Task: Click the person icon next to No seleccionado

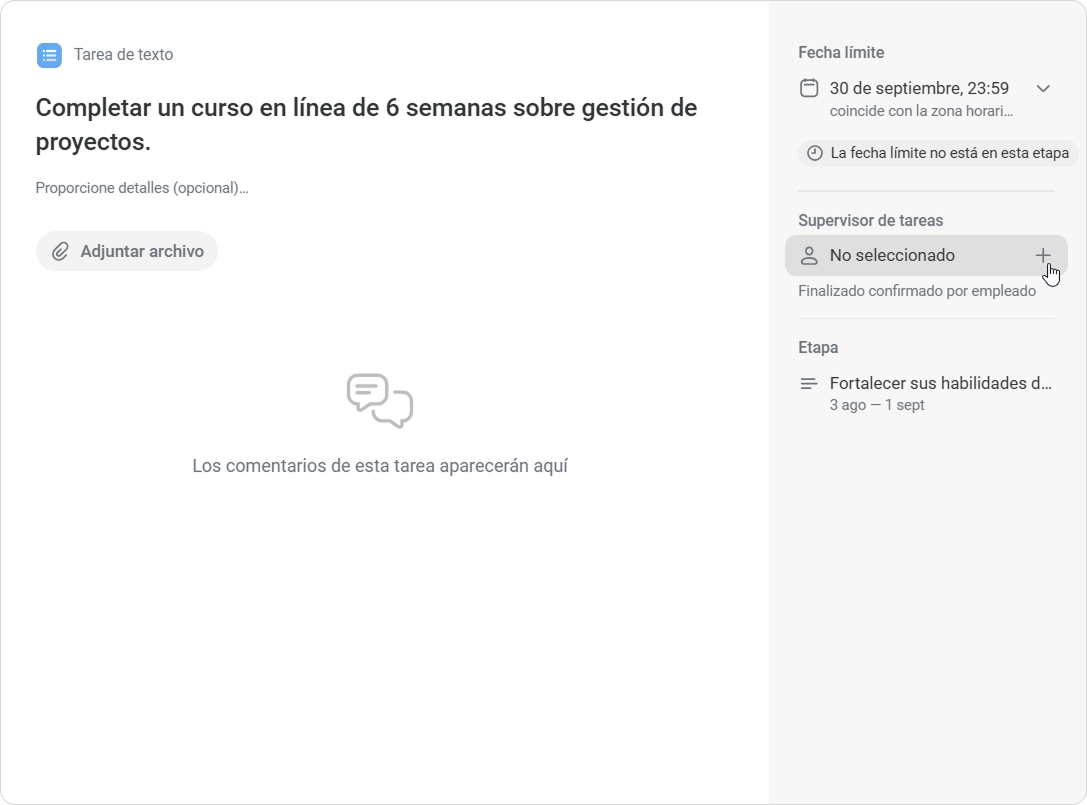Action: point(809,255)
